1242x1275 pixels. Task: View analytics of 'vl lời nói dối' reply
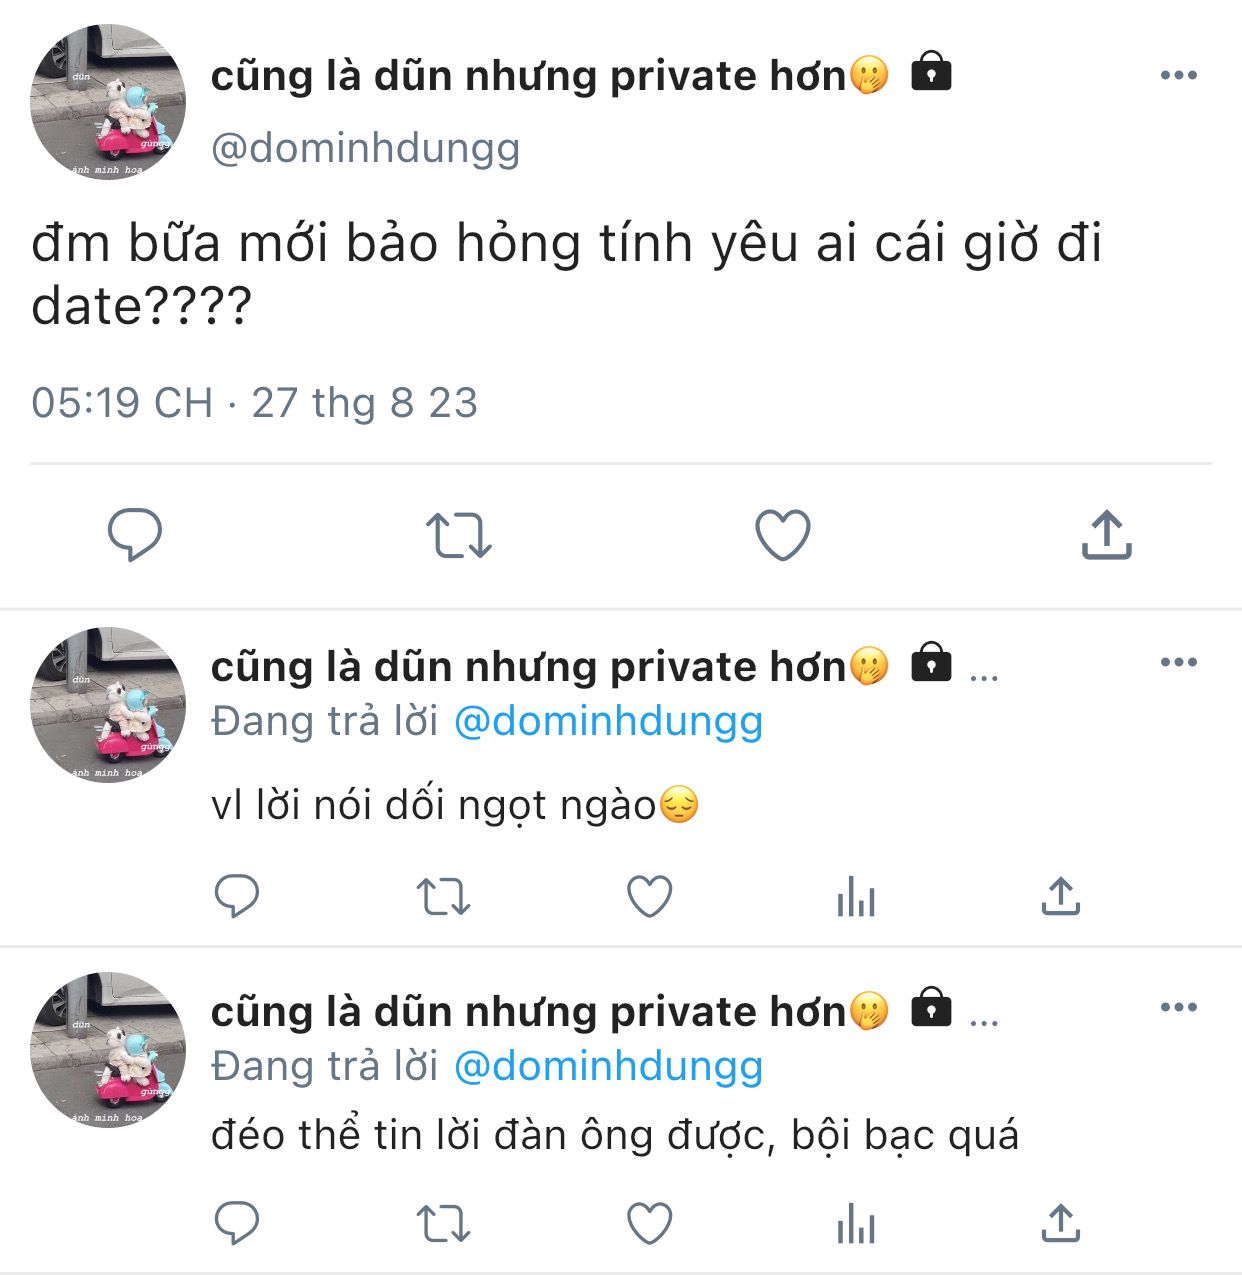856,896
